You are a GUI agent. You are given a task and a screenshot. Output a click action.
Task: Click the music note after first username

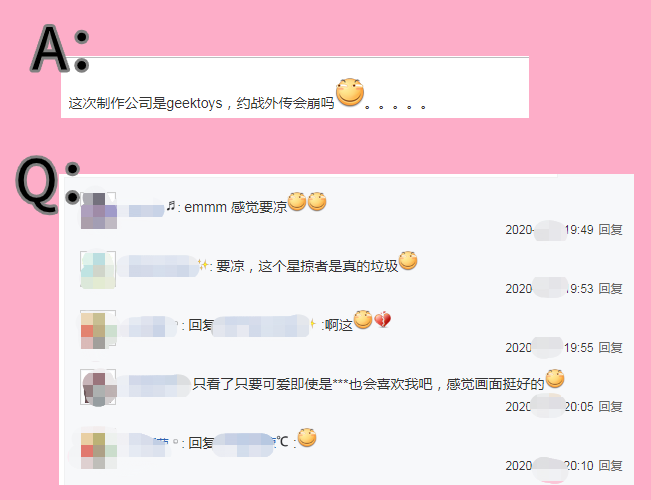171,206
